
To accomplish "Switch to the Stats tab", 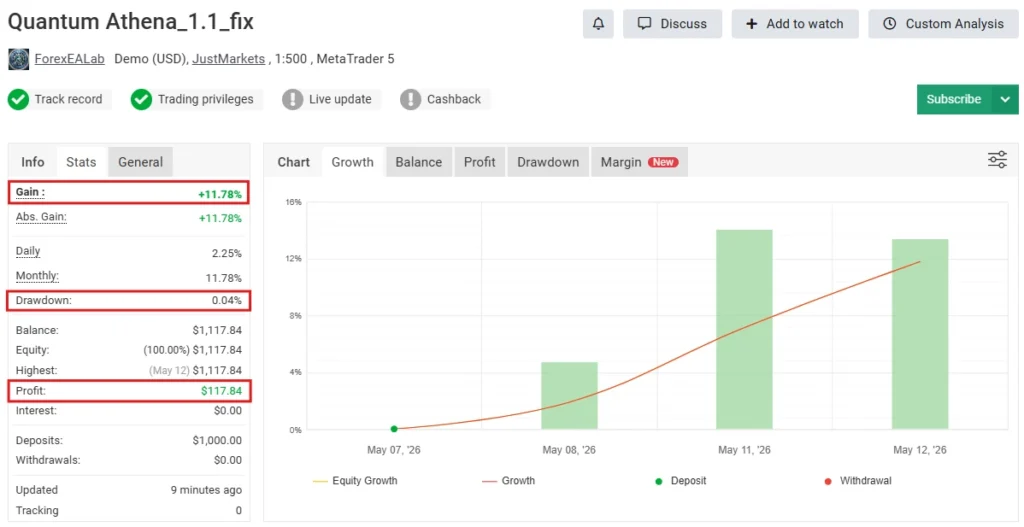I will [81, 162].
